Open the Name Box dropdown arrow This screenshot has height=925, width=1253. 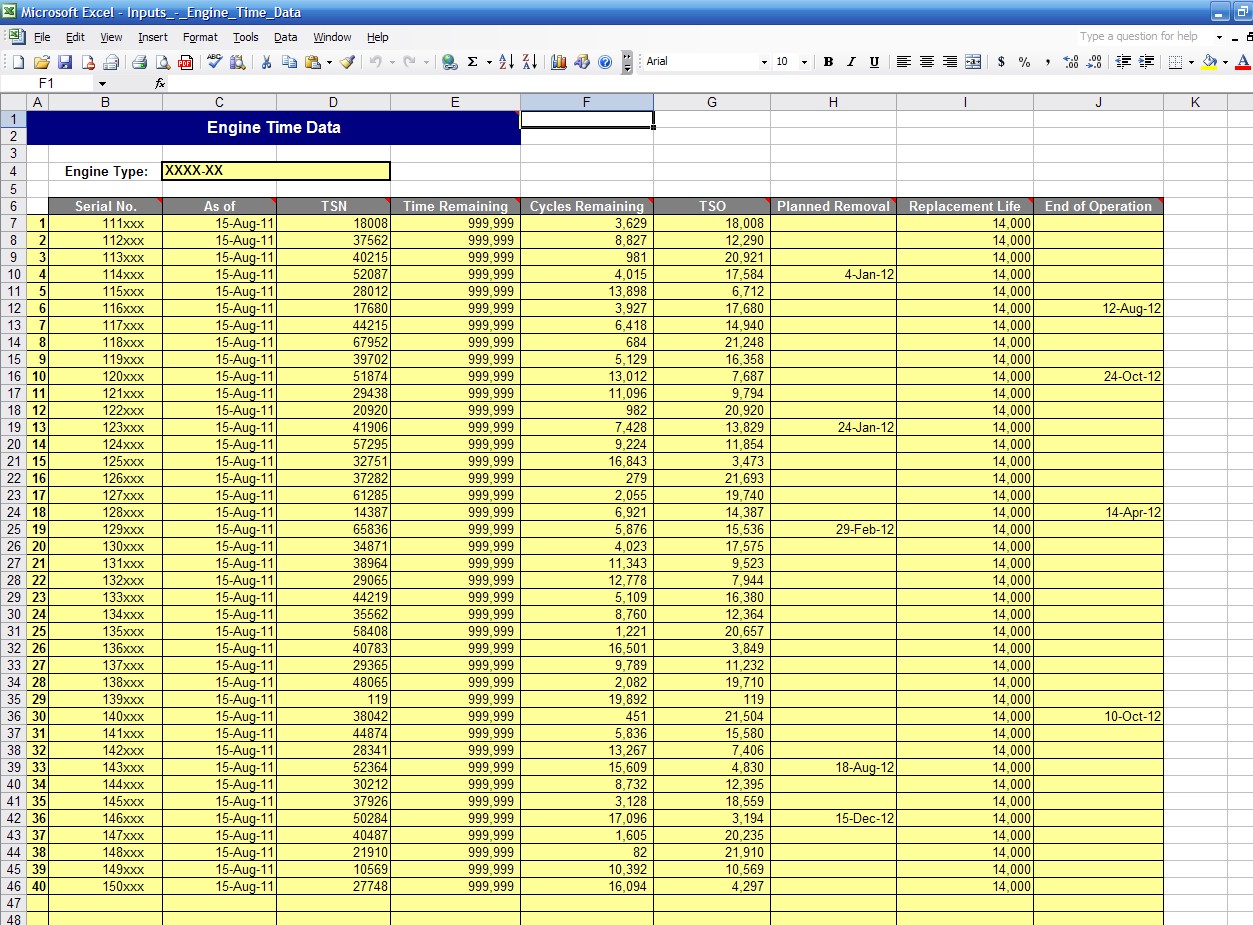[102, 84]
